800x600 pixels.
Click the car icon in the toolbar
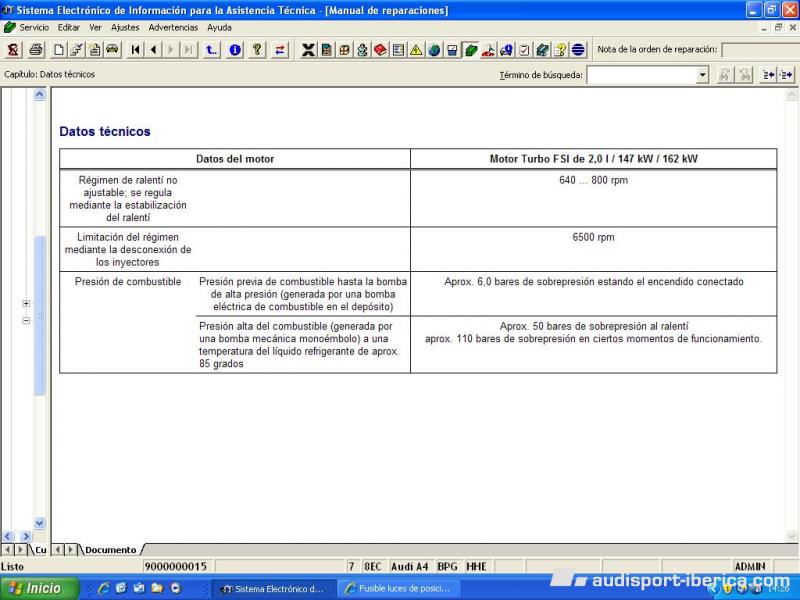112,50
